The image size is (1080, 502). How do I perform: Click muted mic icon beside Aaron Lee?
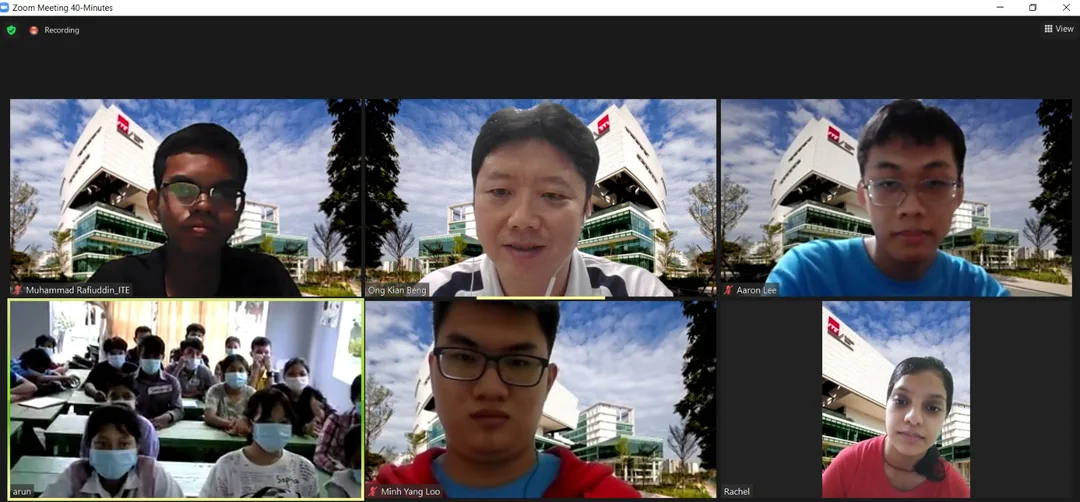[x=729, y=291]
